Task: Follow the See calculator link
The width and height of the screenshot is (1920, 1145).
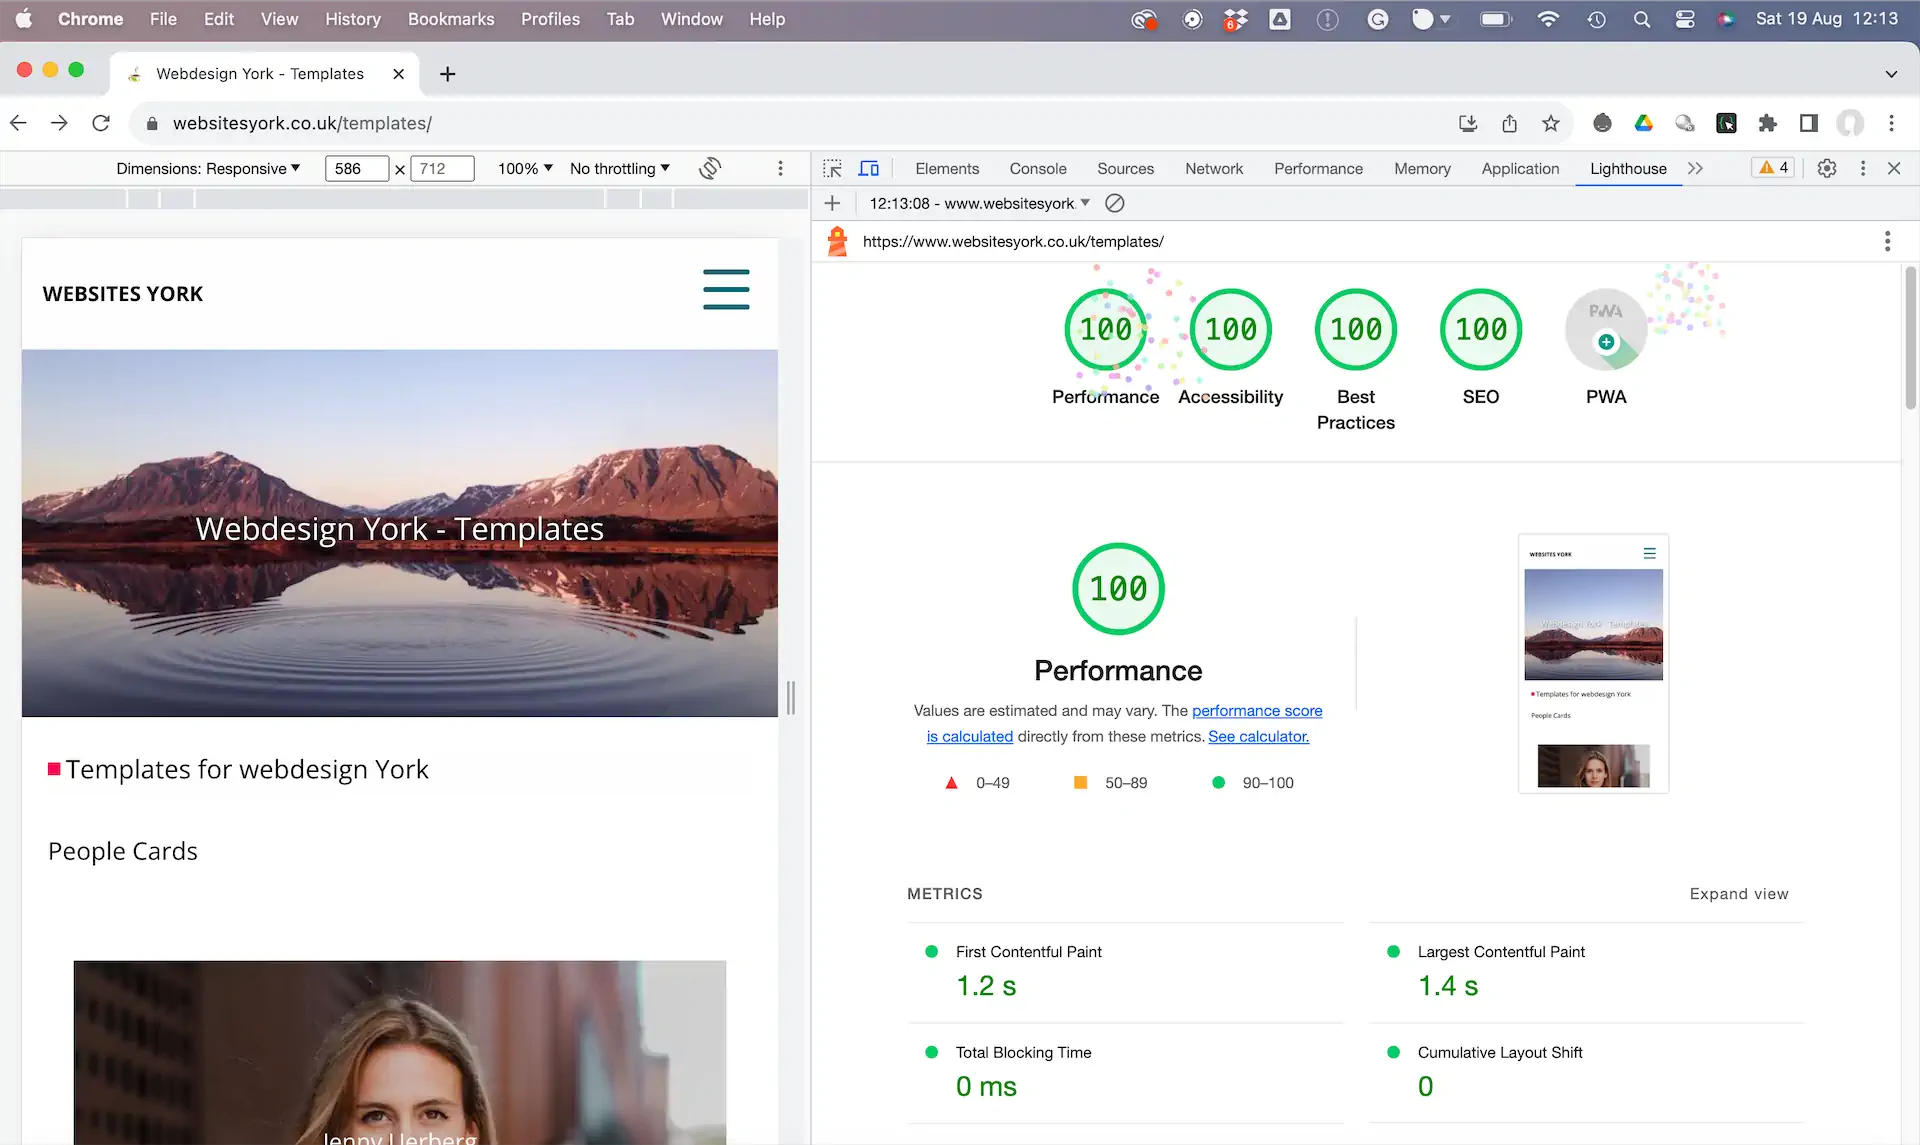Action: click(x=1258, y=736)
